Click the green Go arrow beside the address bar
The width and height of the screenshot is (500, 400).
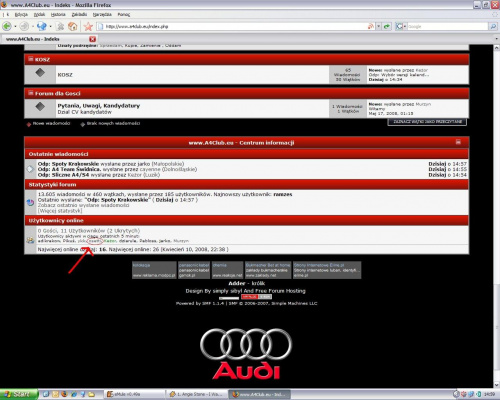point(387,26)
